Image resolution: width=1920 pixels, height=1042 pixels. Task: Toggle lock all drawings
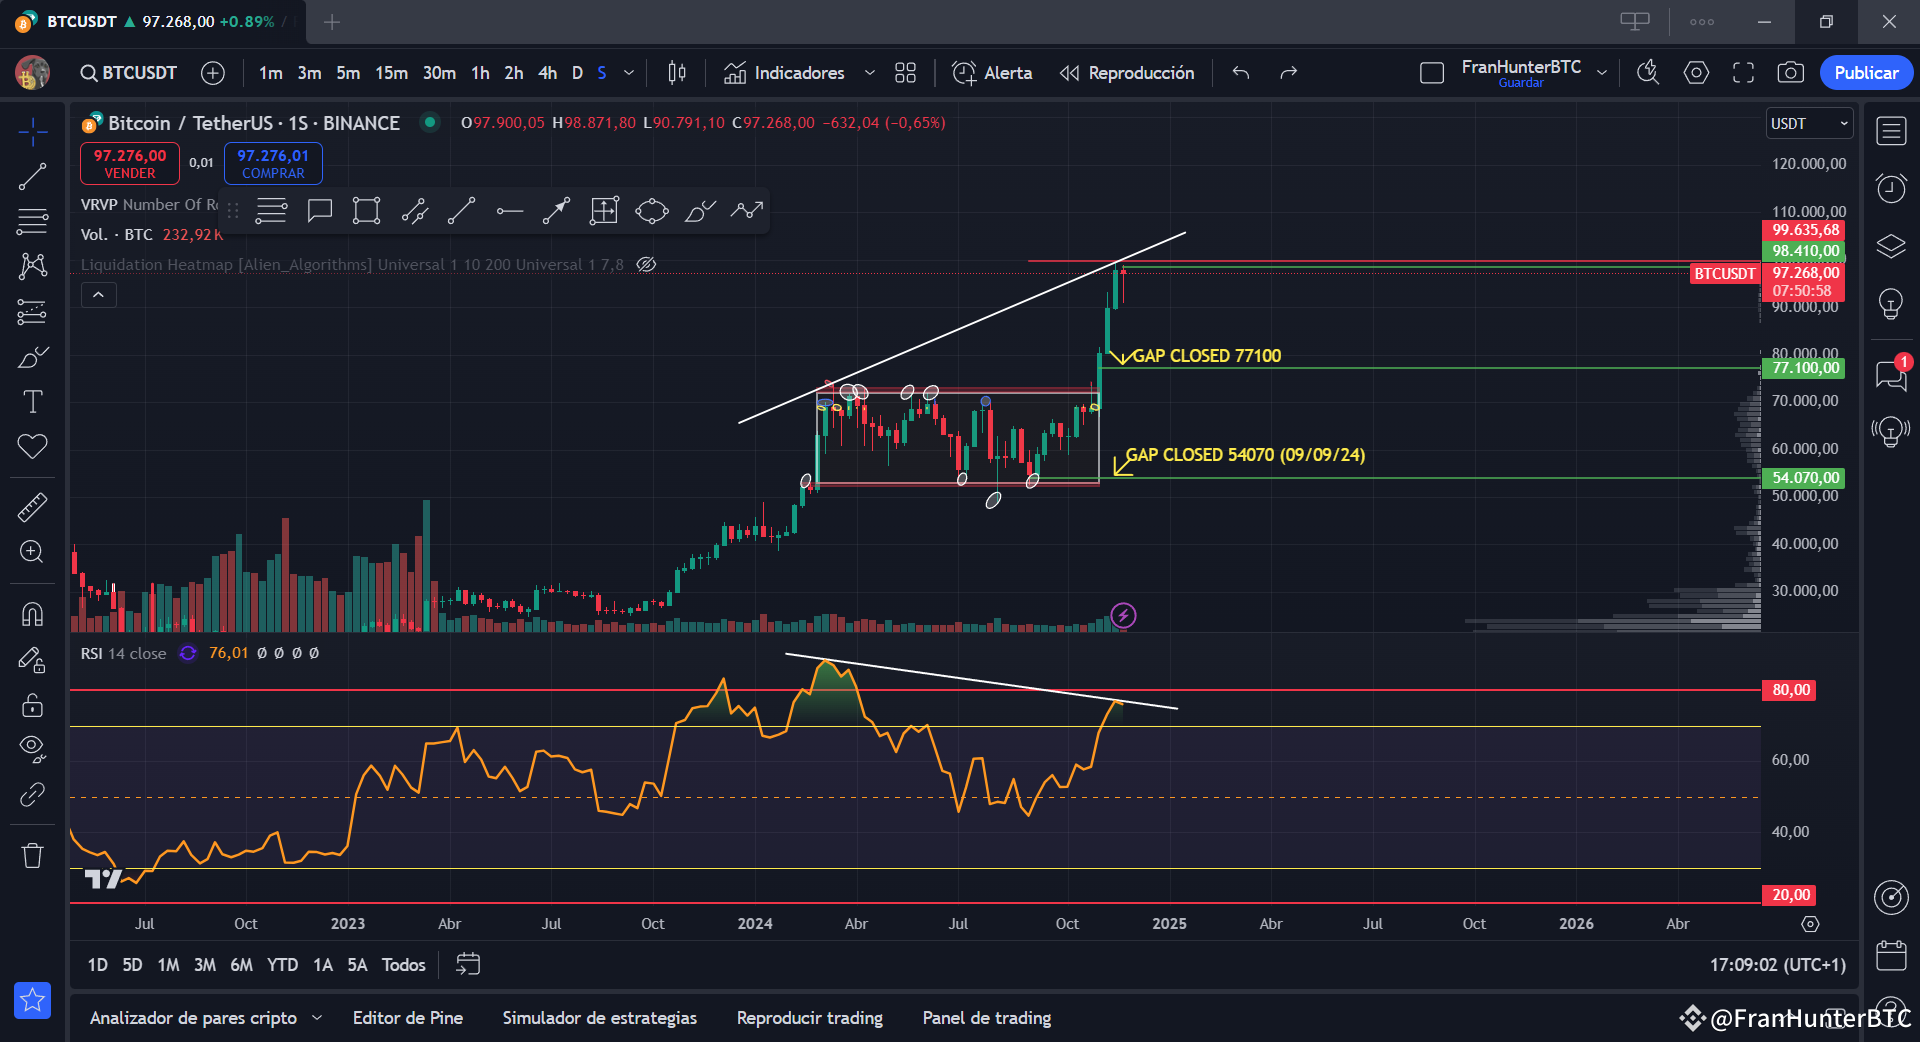[x=32, y=705]
